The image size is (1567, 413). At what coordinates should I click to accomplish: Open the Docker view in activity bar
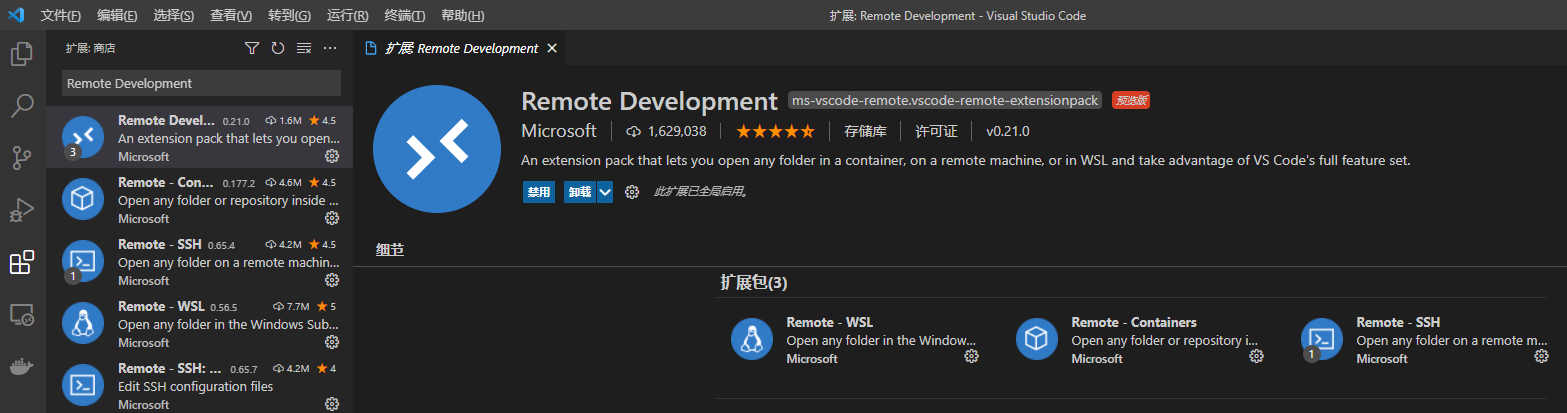coord(22,367)
